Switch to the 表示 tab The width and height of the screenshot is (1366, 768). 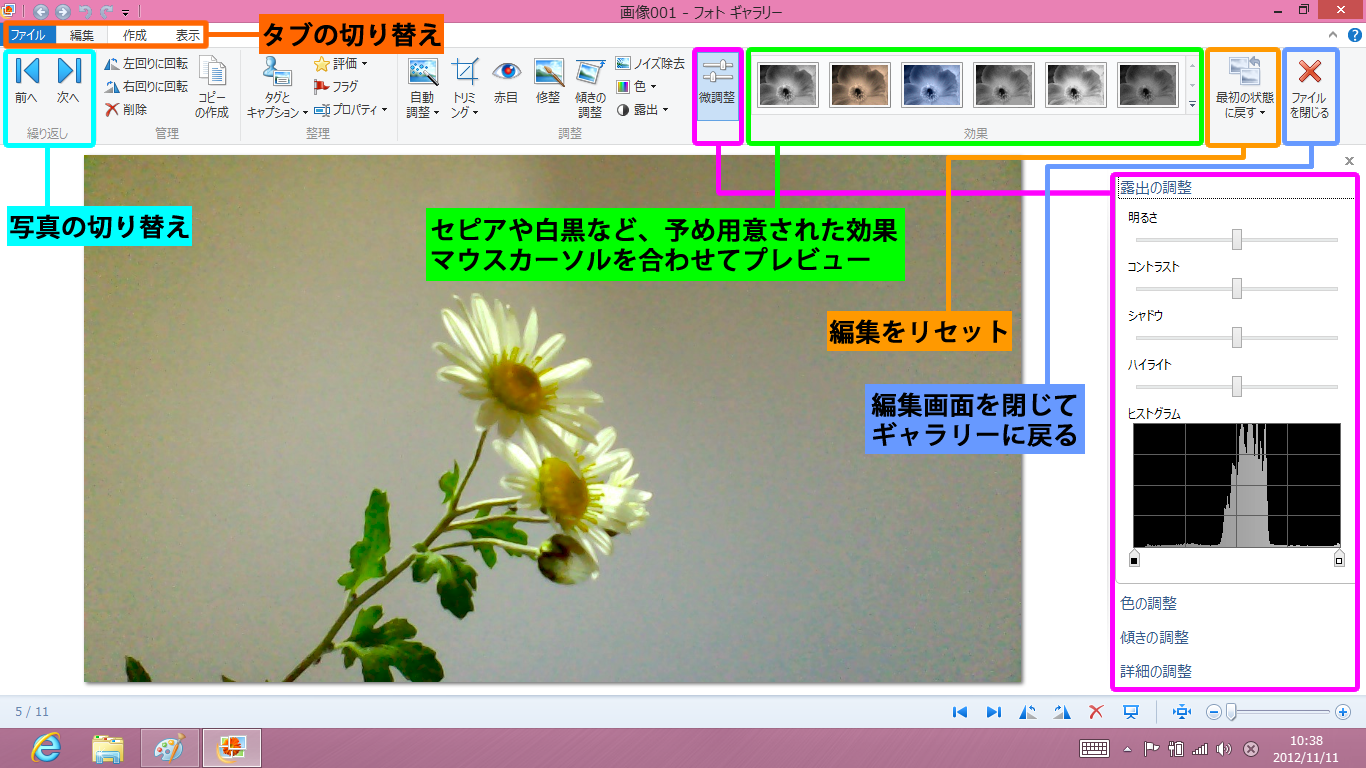pyautogui.click(x=188, y=35)
